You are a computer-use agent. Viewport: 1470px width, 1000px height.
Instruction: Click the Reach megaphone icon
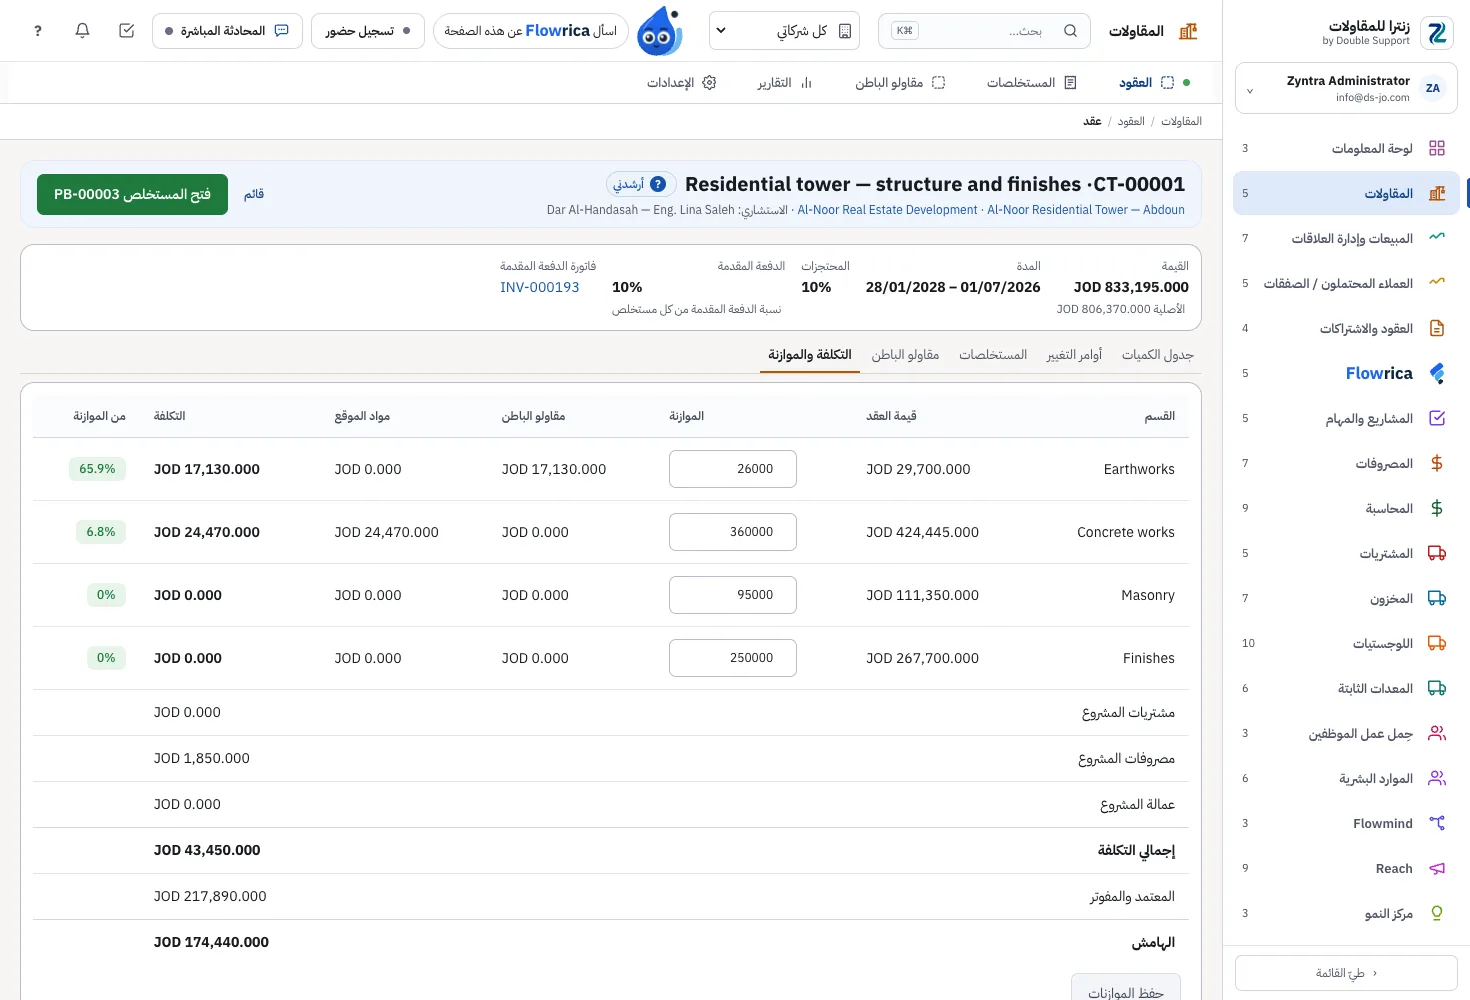[x=1437, y=868]
